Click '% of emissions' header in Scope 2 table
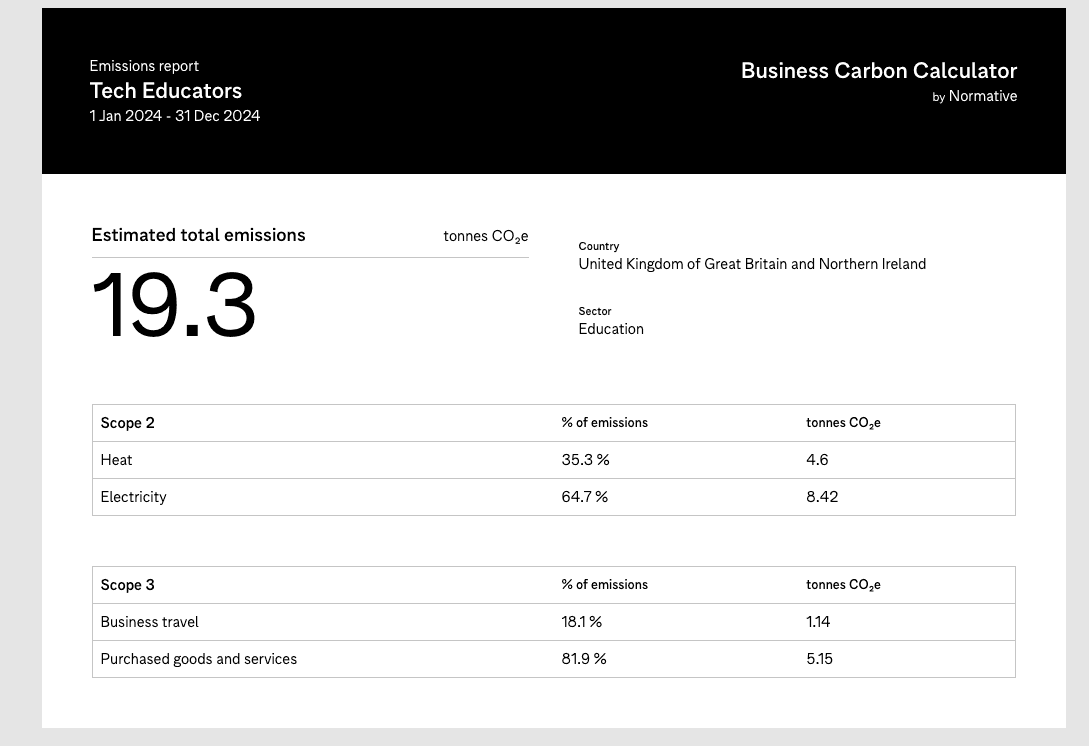Screen dimensions: 1089x746 pyautogui.click(x=604, y=422)
